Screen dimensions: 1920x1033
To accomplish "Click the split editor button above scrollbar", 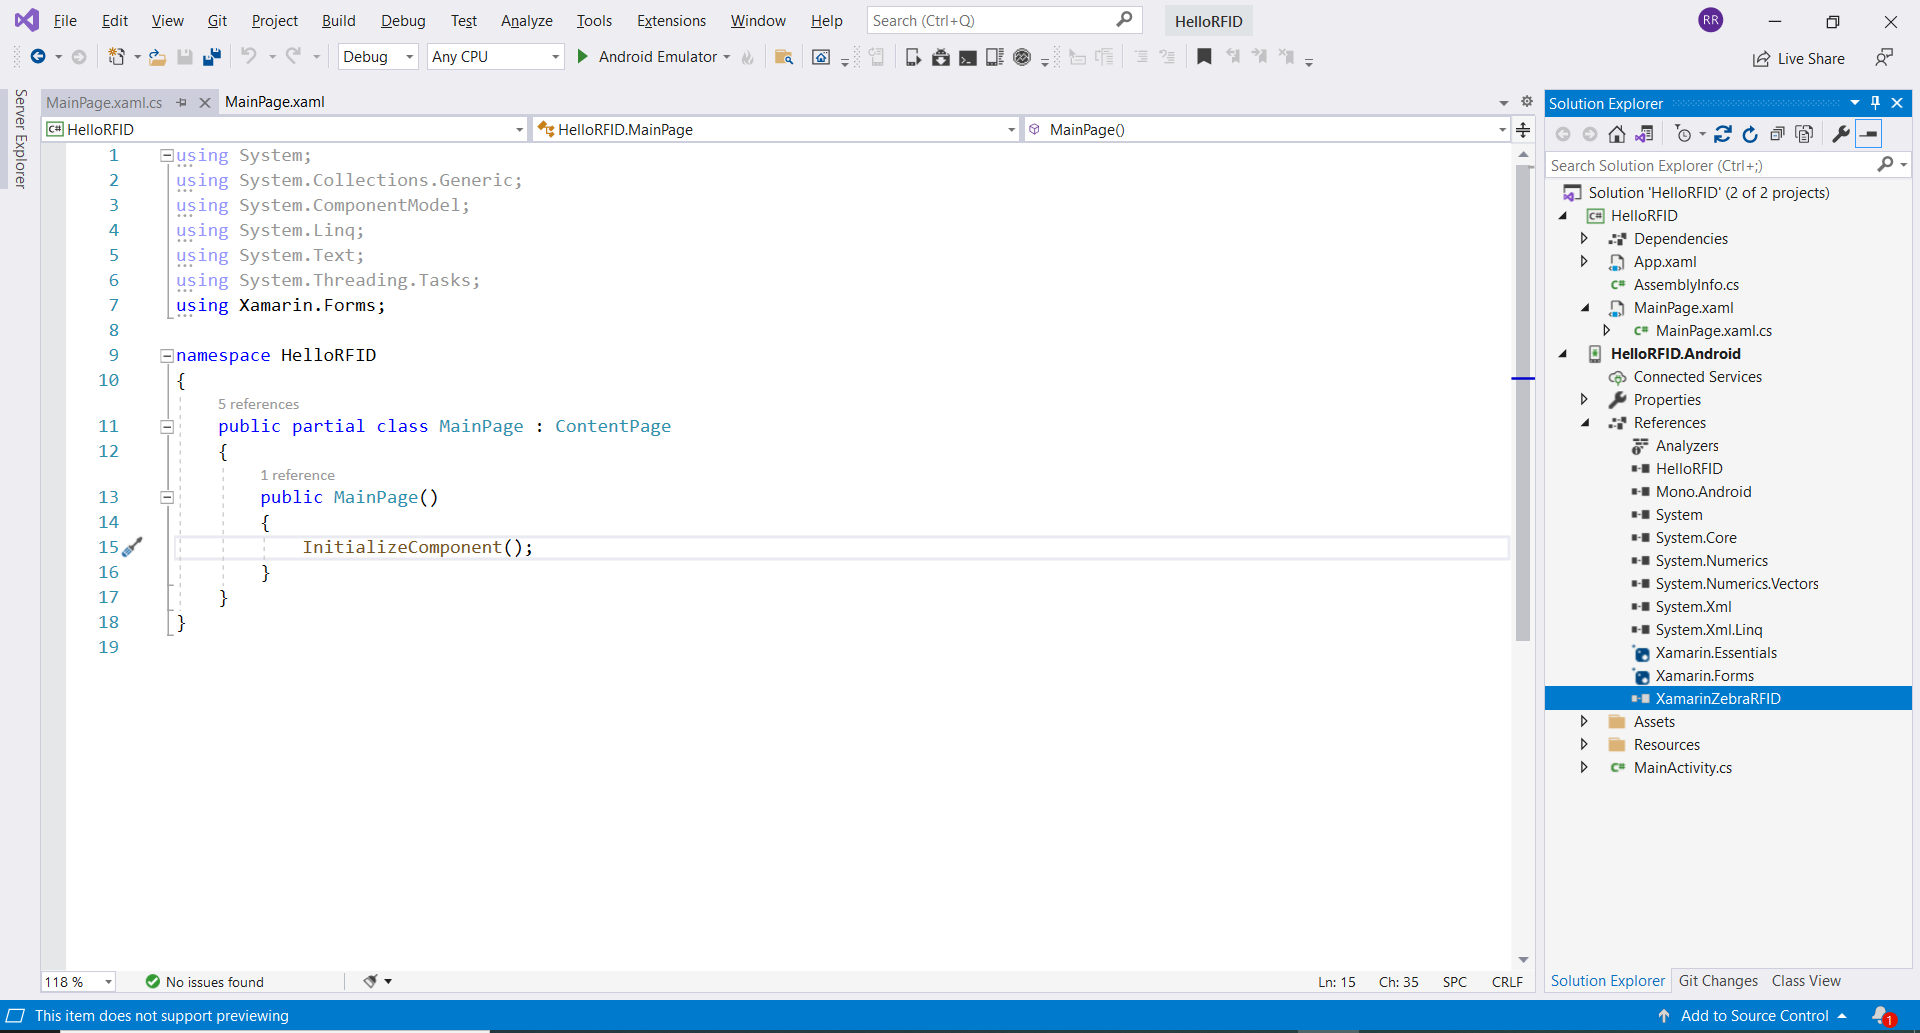I will pos(1523,130).
